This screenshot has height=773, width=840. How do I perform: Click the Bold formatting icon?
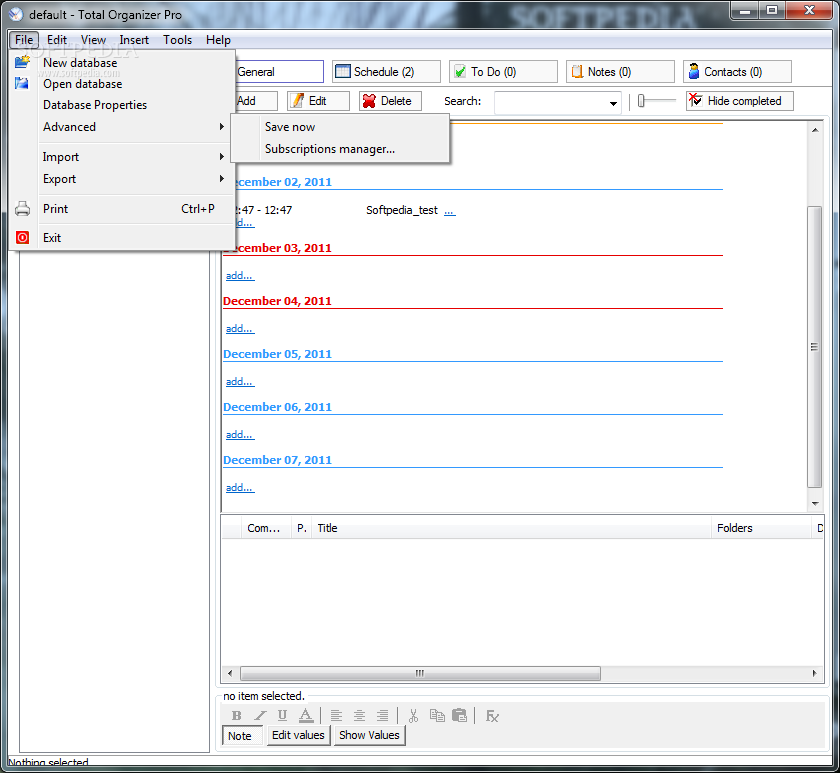[x=236, y=716]
